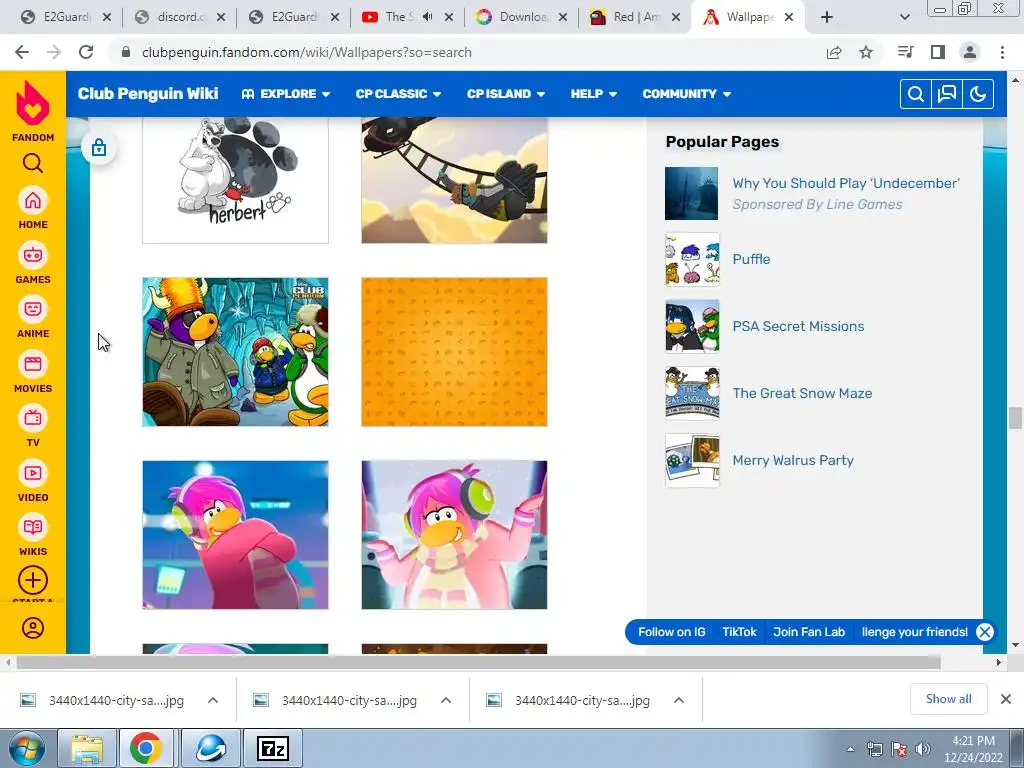Dismiss the social links banner
Screen dimensions: 1024x768
point(985,632)
